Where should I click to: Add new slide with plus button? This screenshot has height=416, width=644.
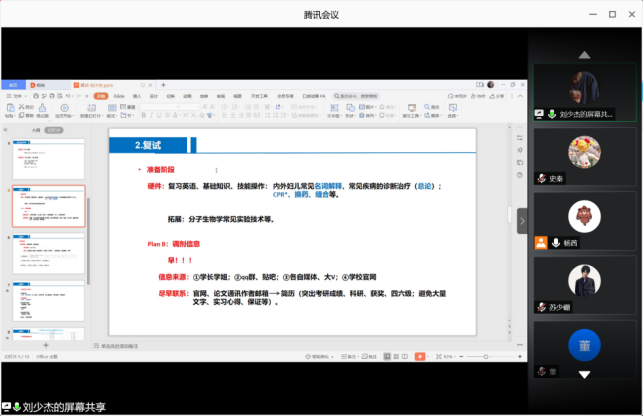click(44, 345)
